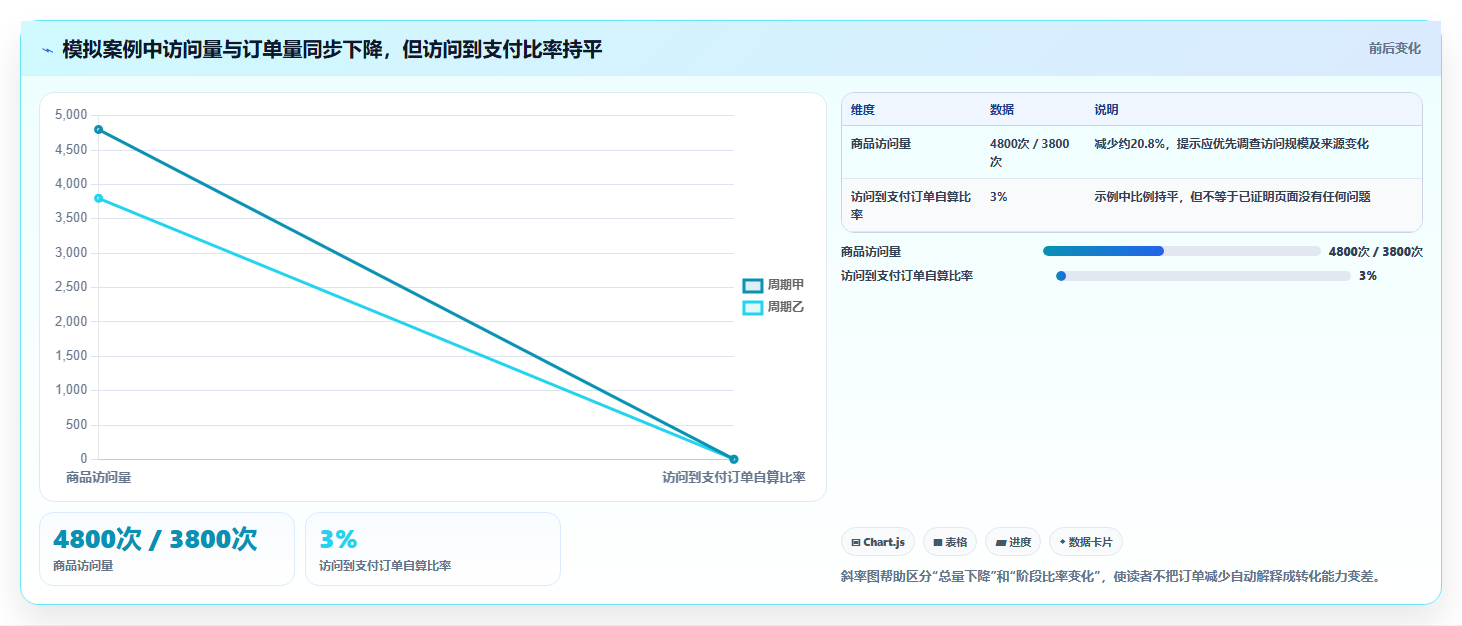Click the Chart.js tag chip
This screenshot has height=626, width=1462.
[878, 542]
